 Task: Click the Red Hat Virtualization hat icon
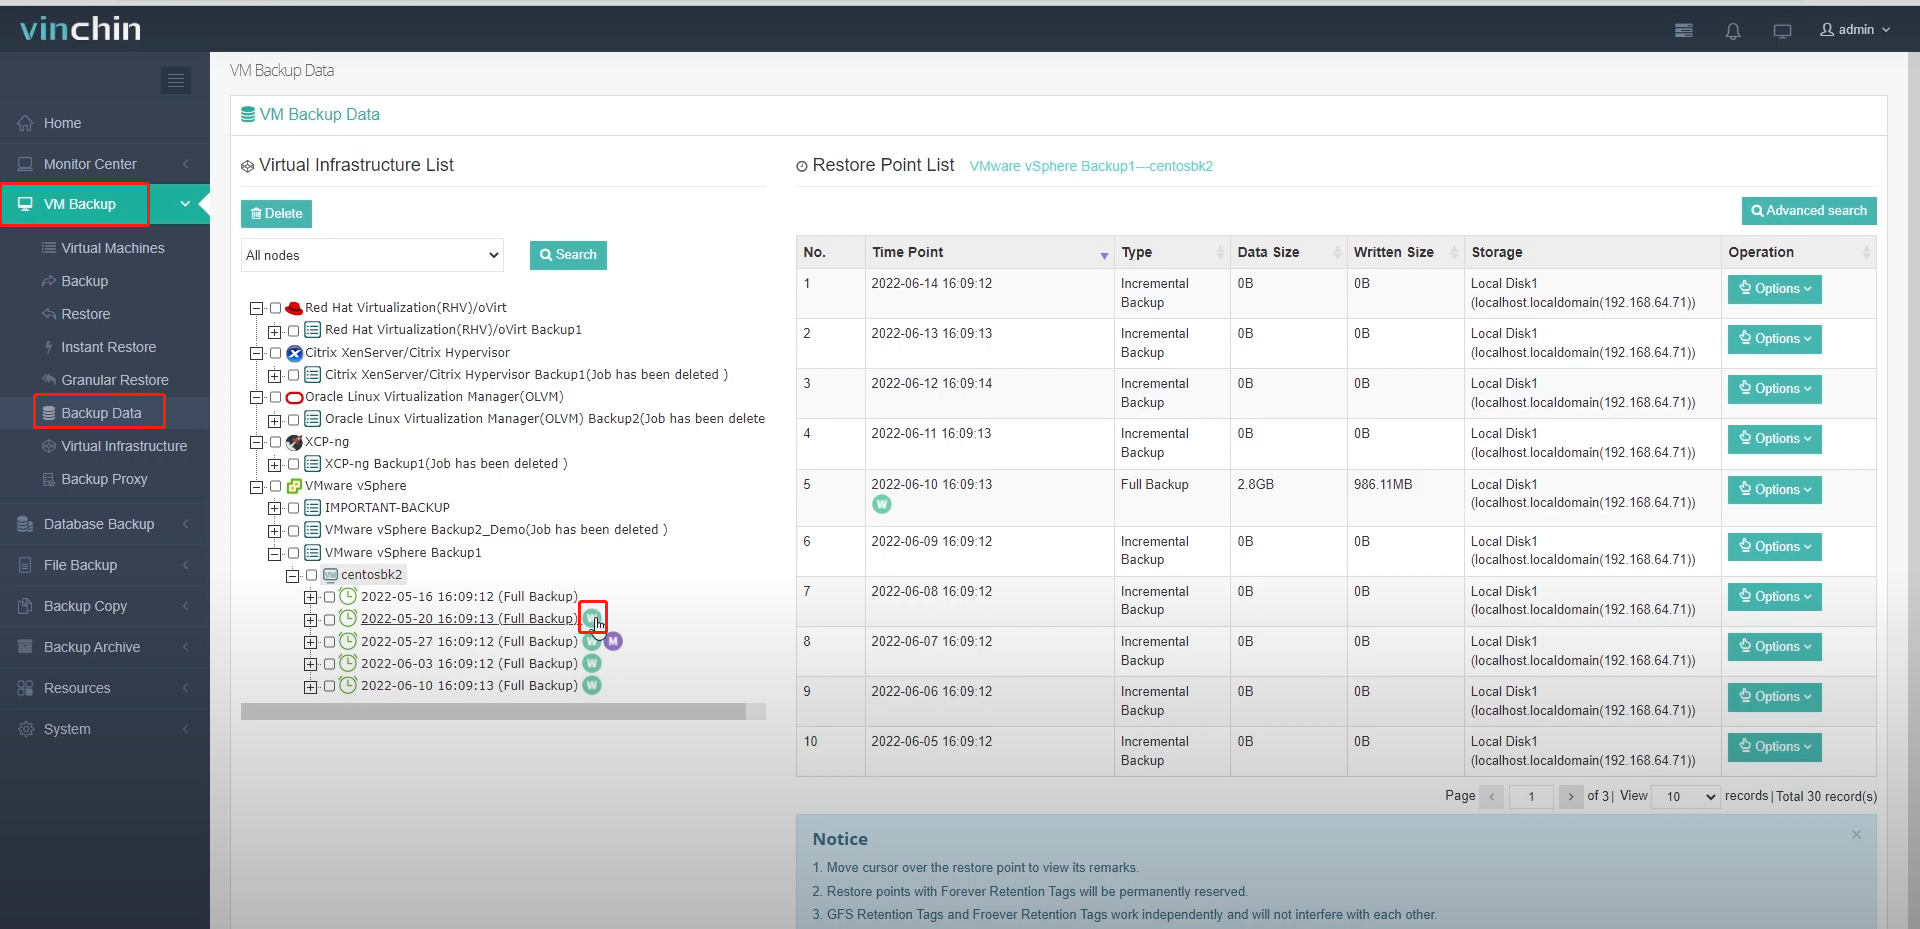294,308
